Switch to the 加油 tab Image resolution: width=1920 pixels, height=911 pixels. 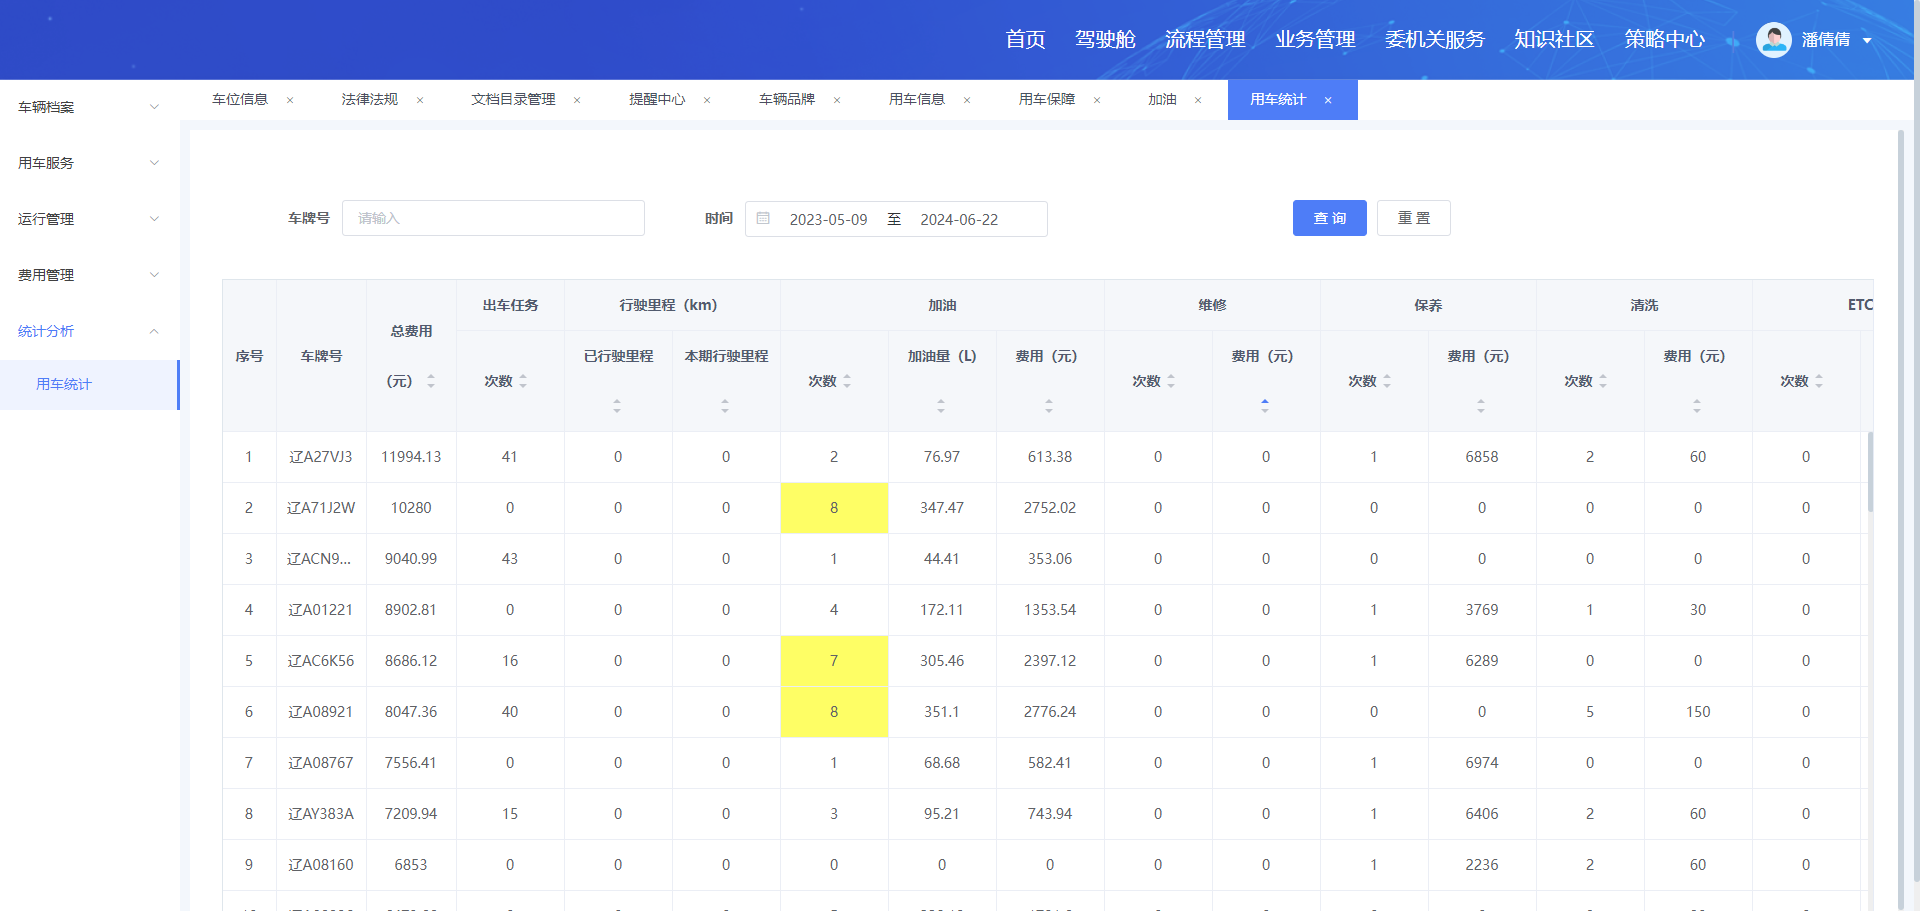pos(1162,100)
